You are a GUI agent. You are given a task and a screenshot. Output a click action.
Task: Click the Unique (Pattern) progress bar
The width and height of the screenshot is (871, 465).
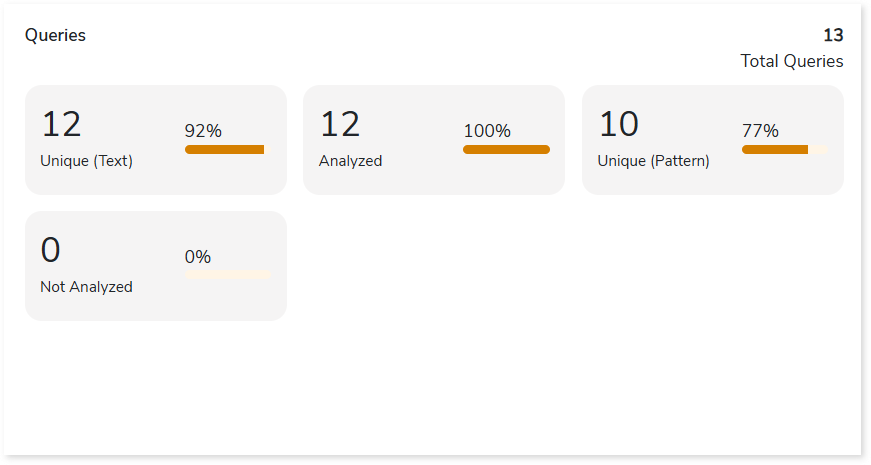(775, 150)
